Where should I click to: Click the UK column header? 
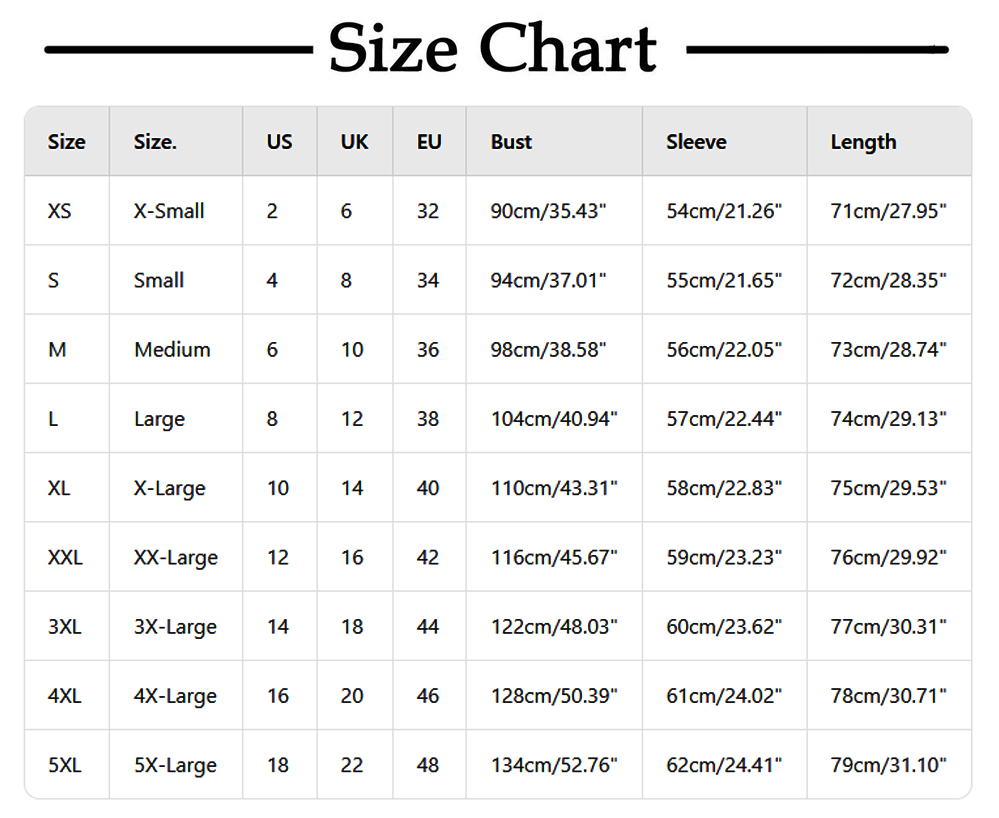[x=354, y=141]
